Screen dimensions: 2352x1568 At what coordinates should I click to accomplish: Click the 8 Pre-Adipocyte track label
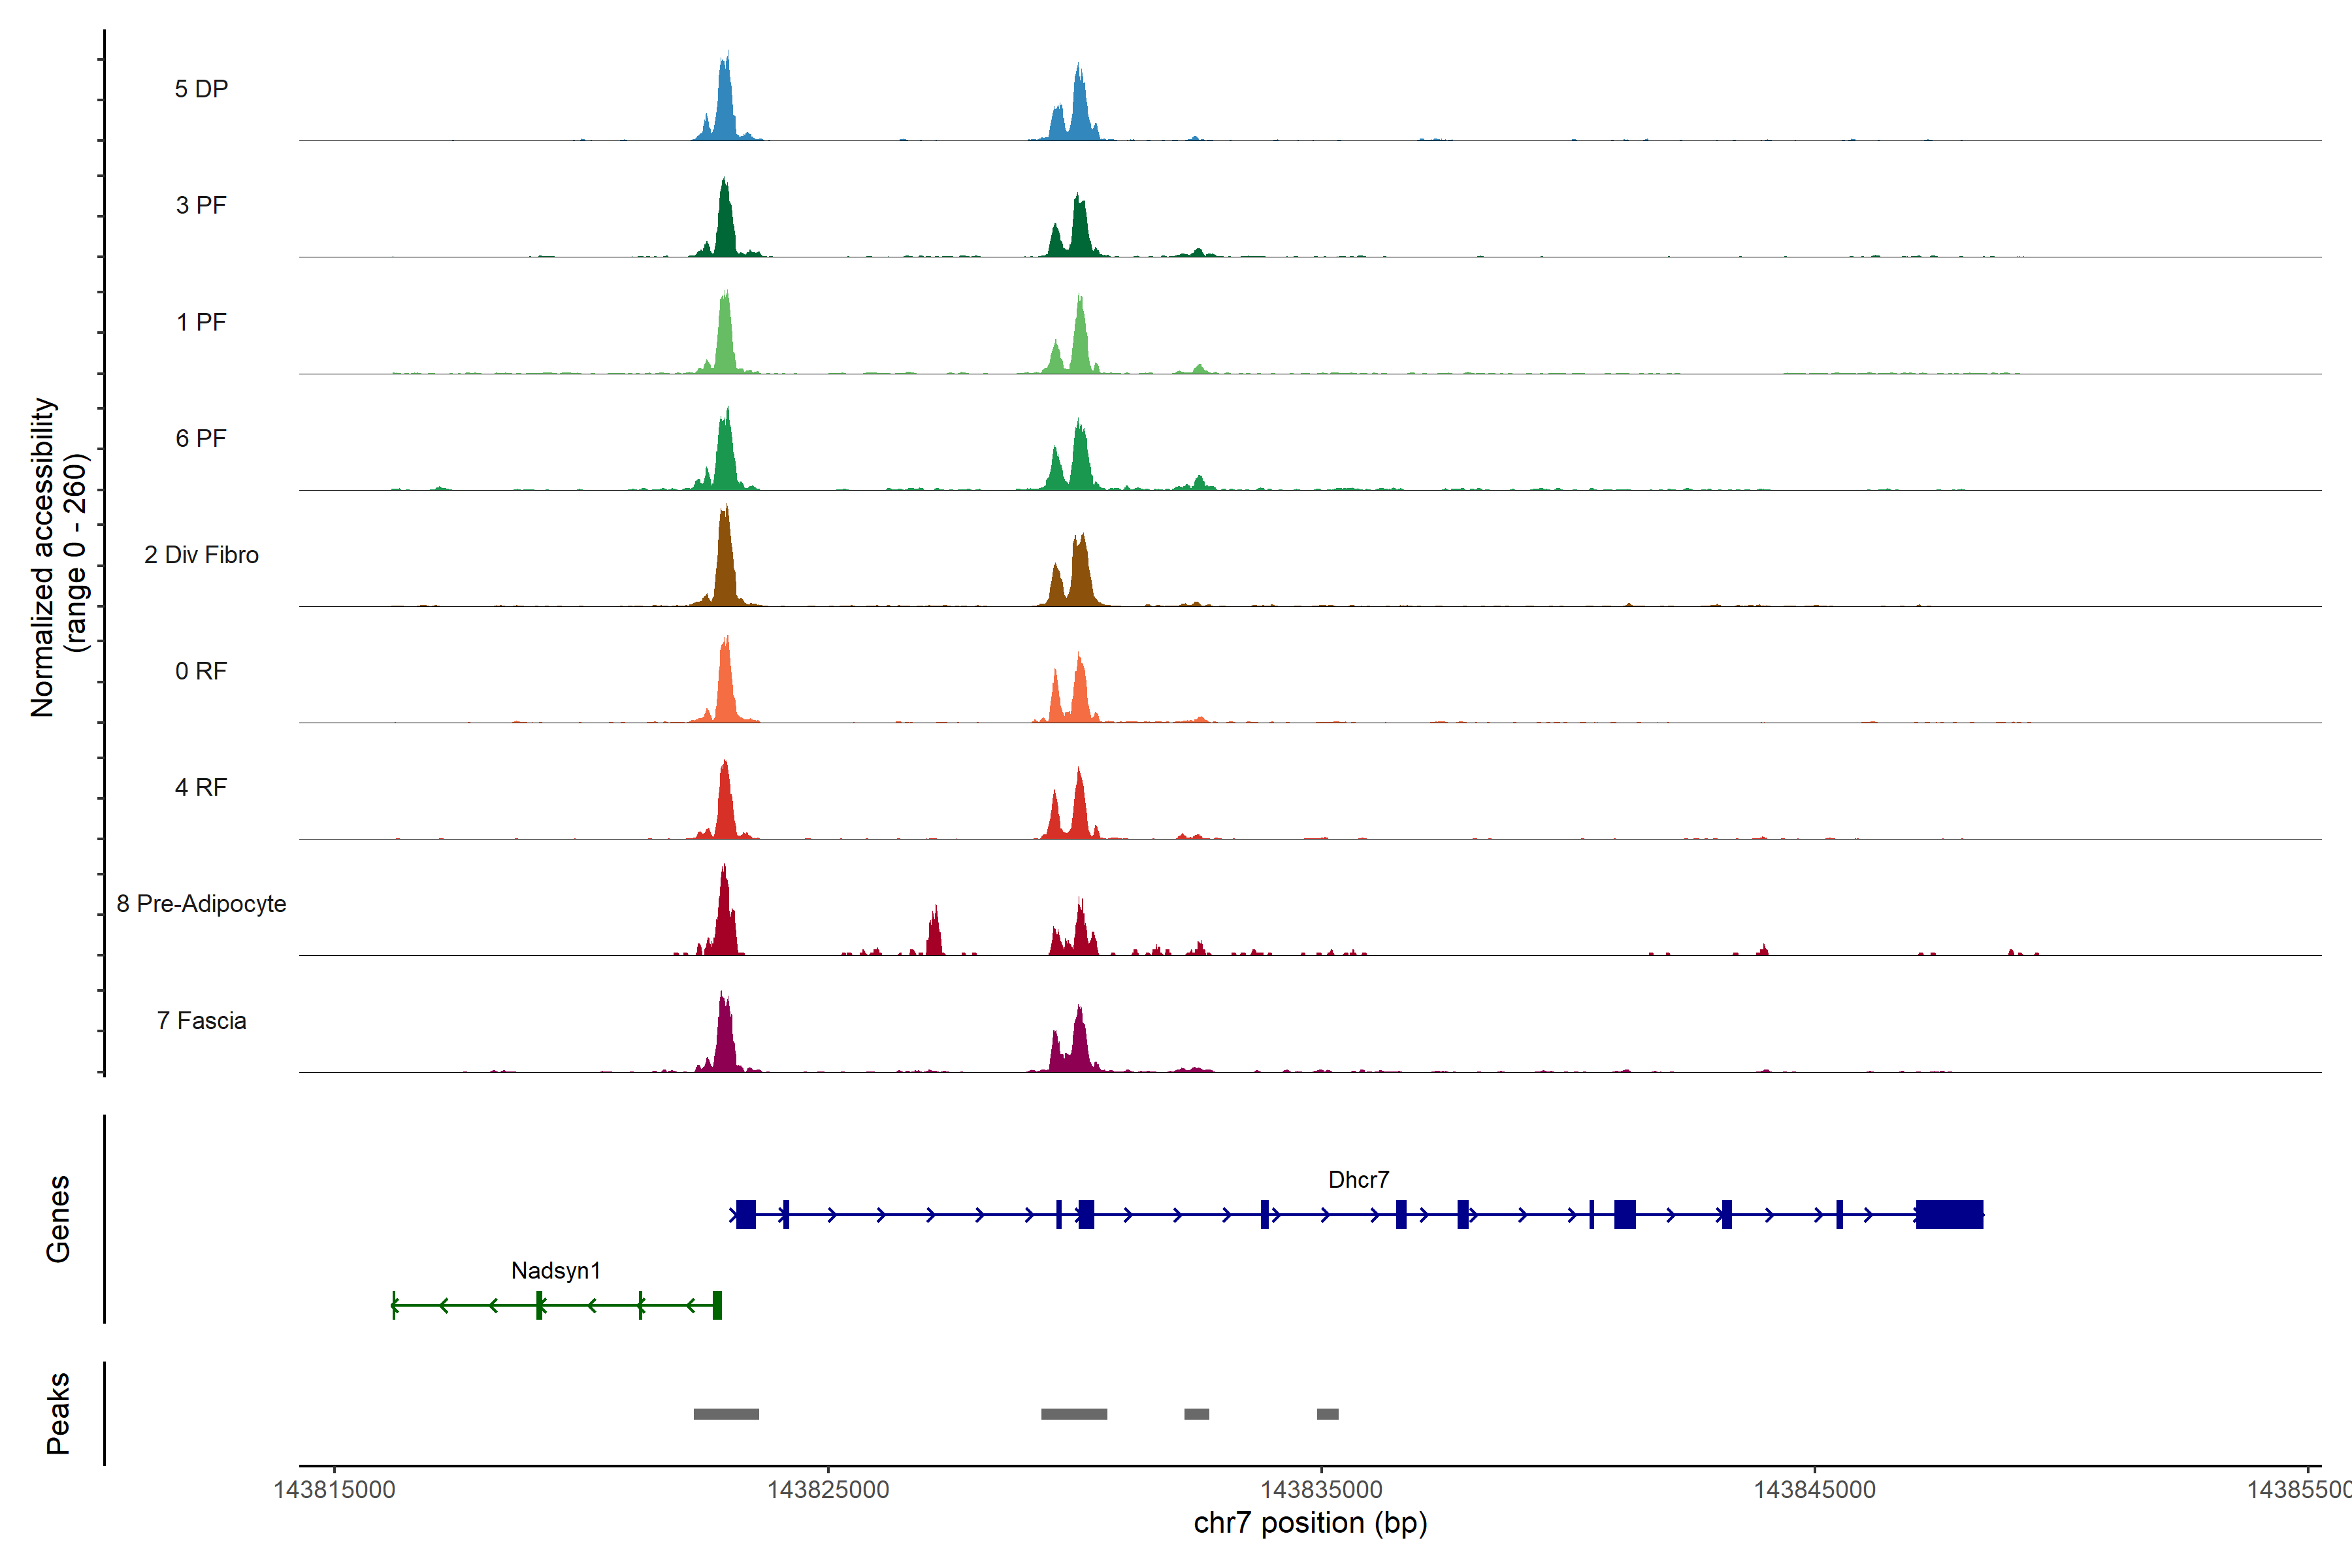[201, 904]
